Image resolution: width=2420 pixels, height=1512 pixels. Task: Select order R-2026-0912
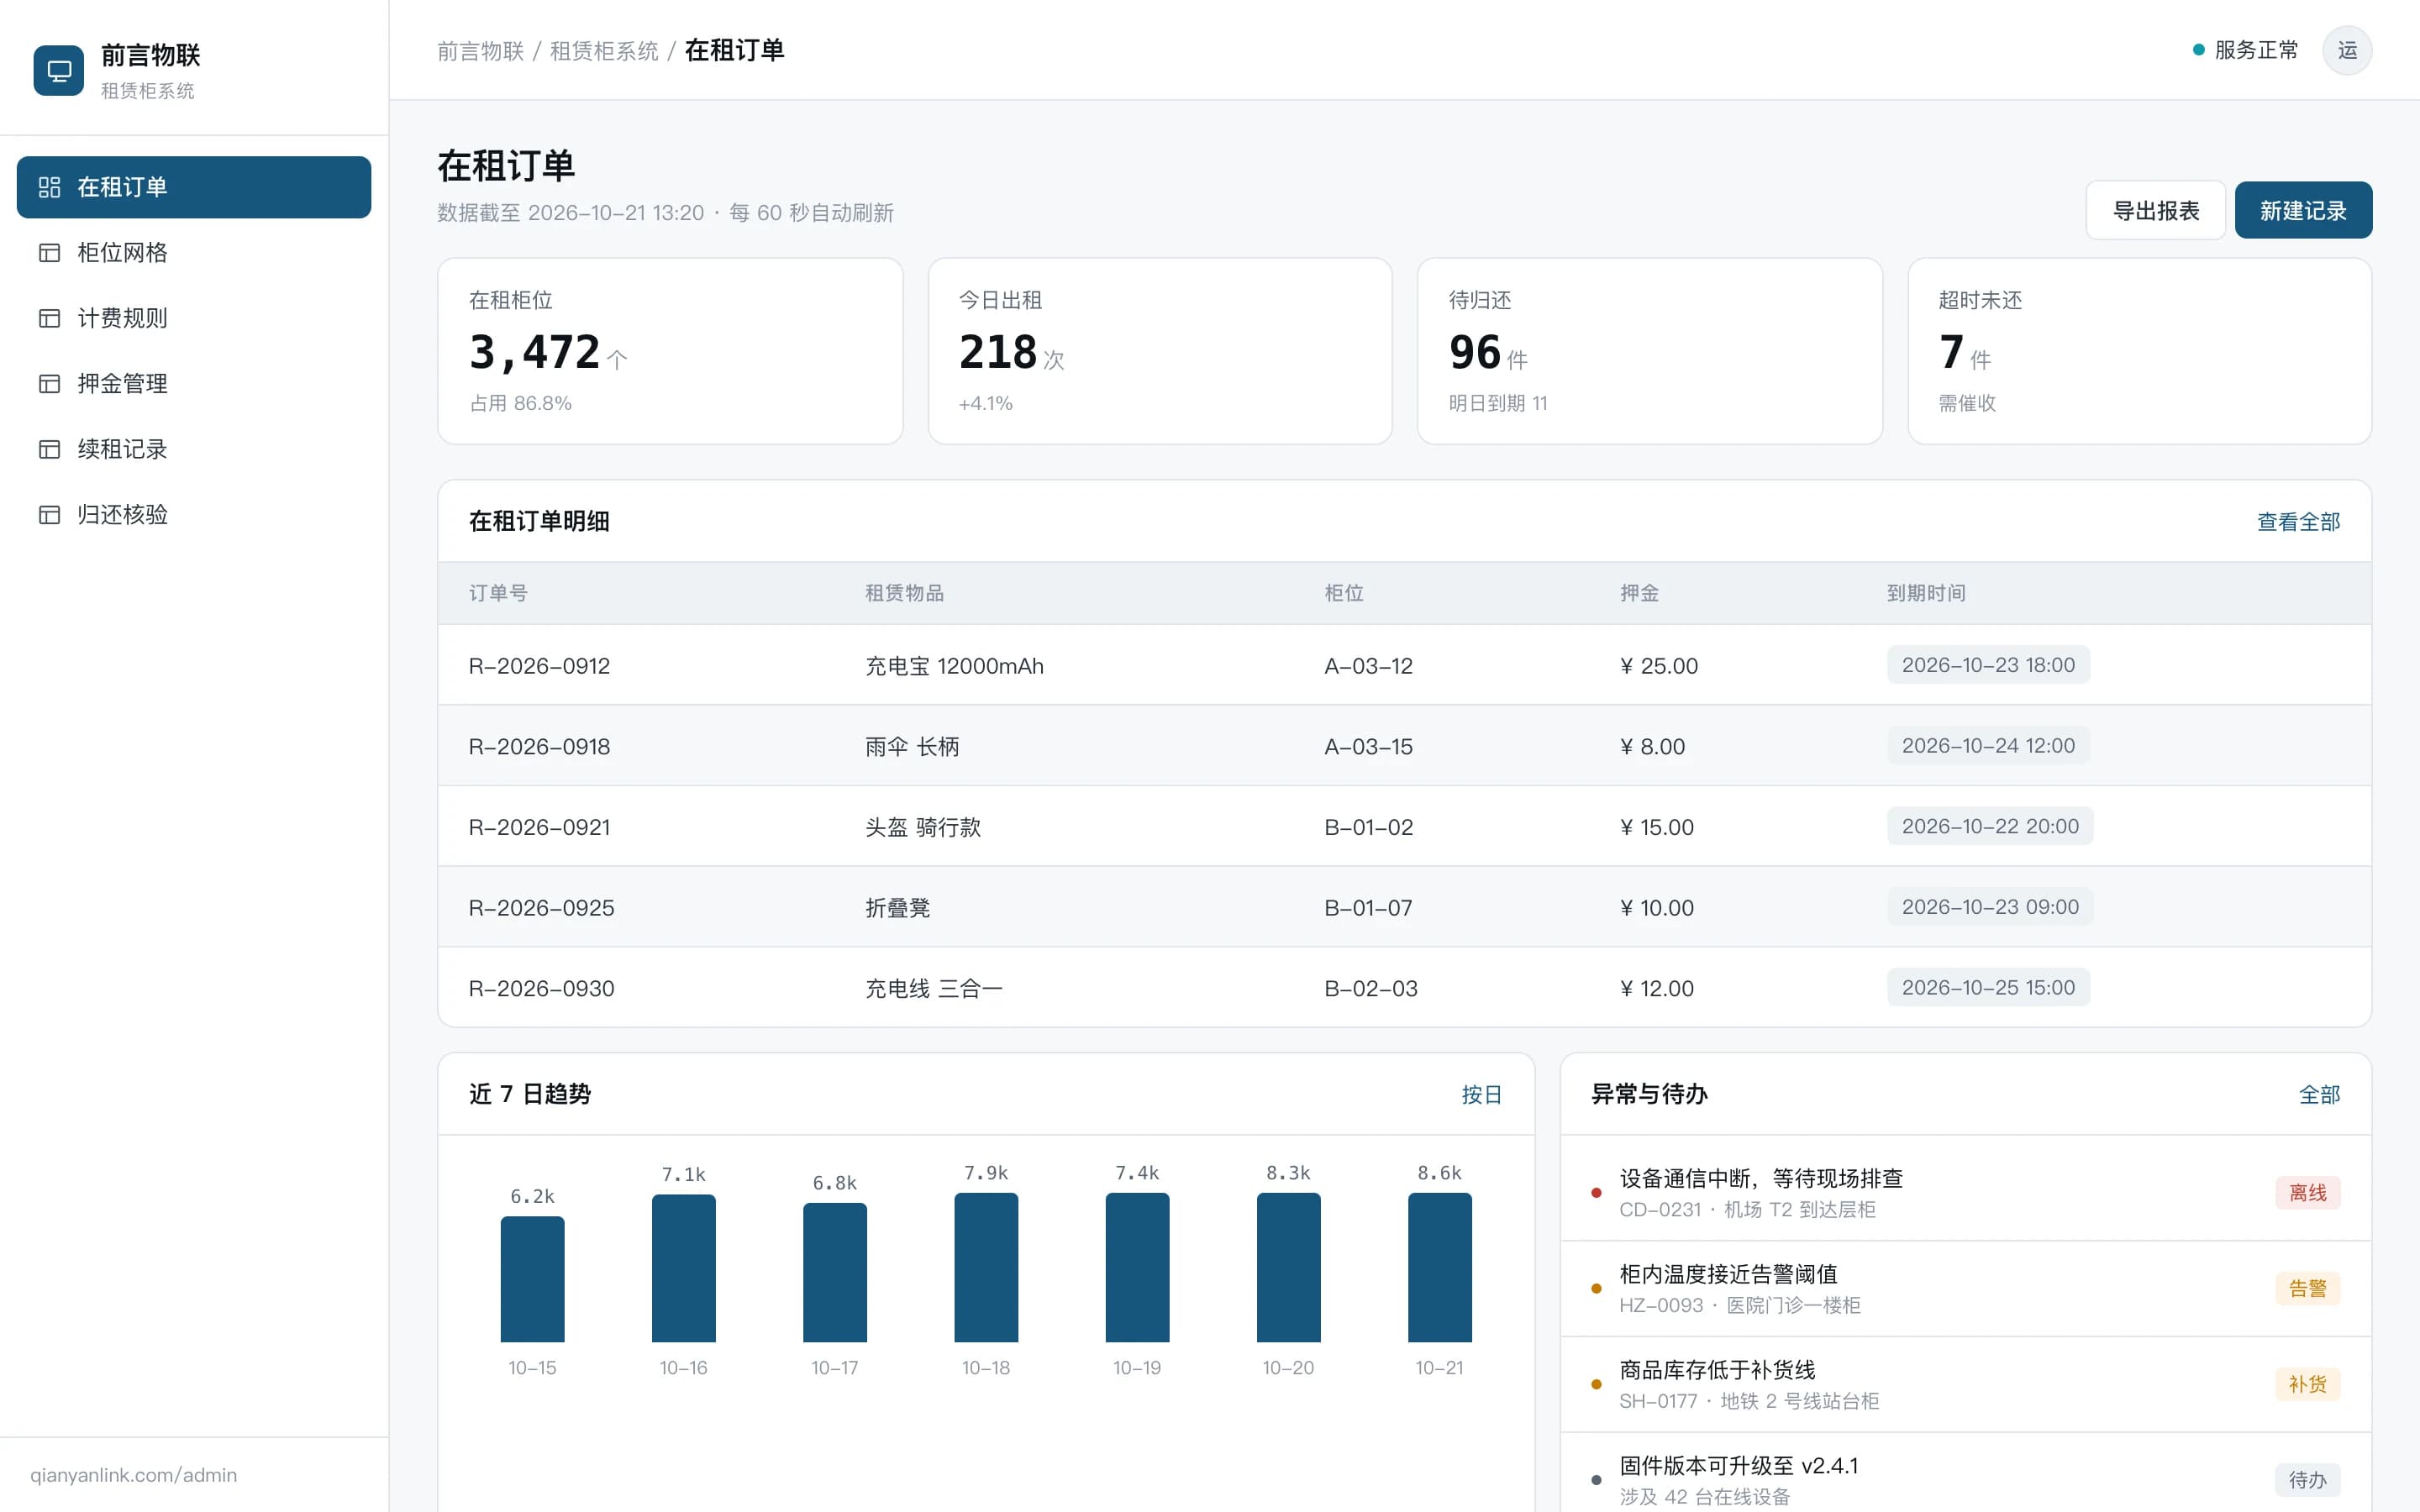pos(1404,665)
